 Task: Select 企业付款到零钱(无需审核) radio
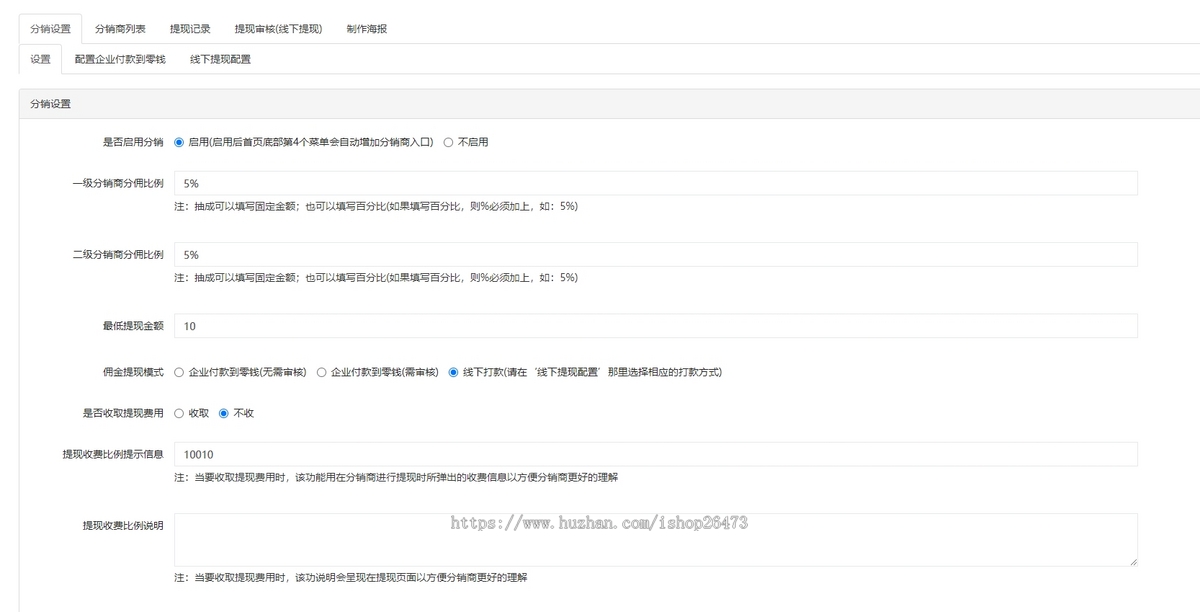pos(179,372)
